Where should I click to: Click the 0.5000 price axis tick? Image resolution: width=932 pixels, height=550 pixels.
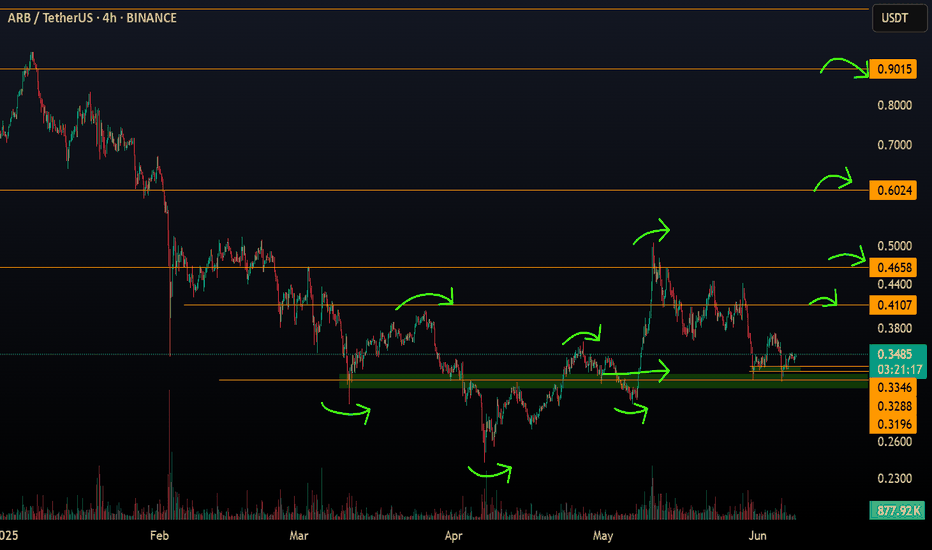895,246
